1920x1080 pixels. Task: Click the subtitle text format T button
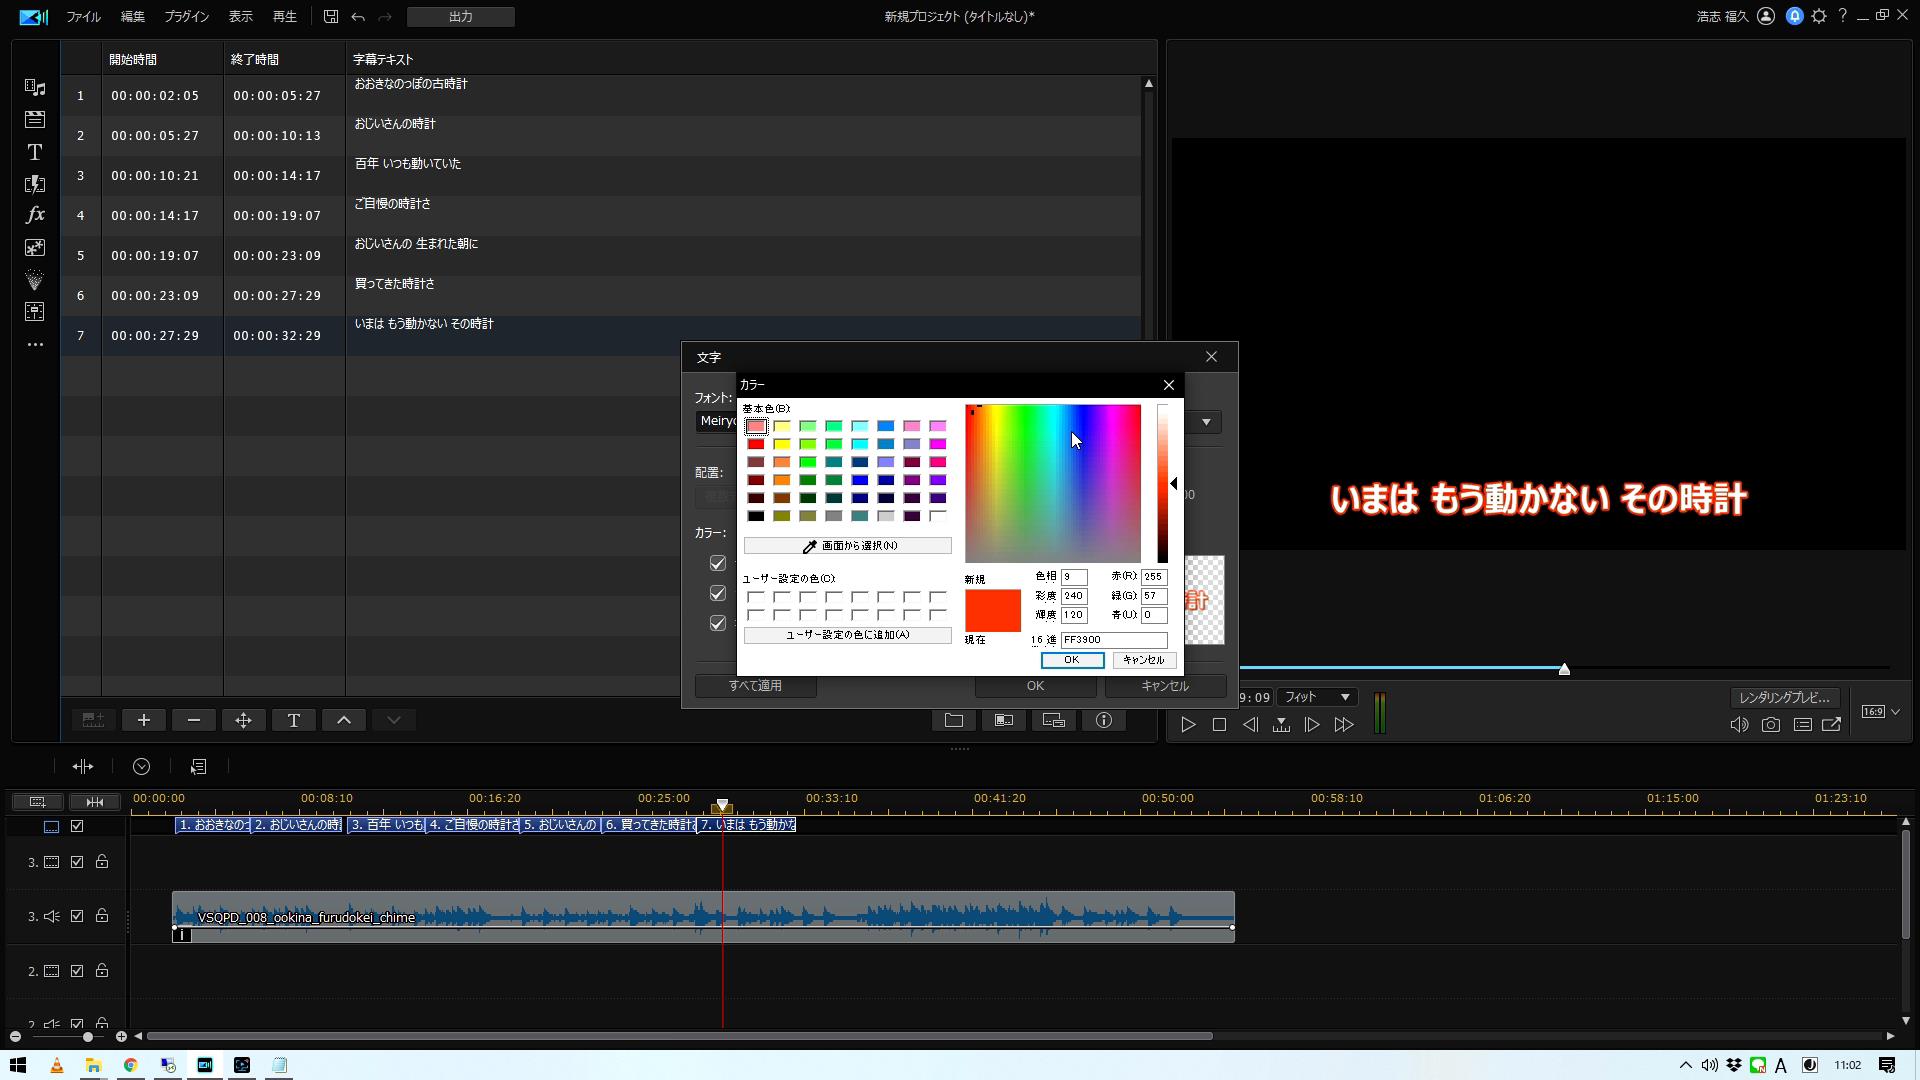click(x=294, y=720)
